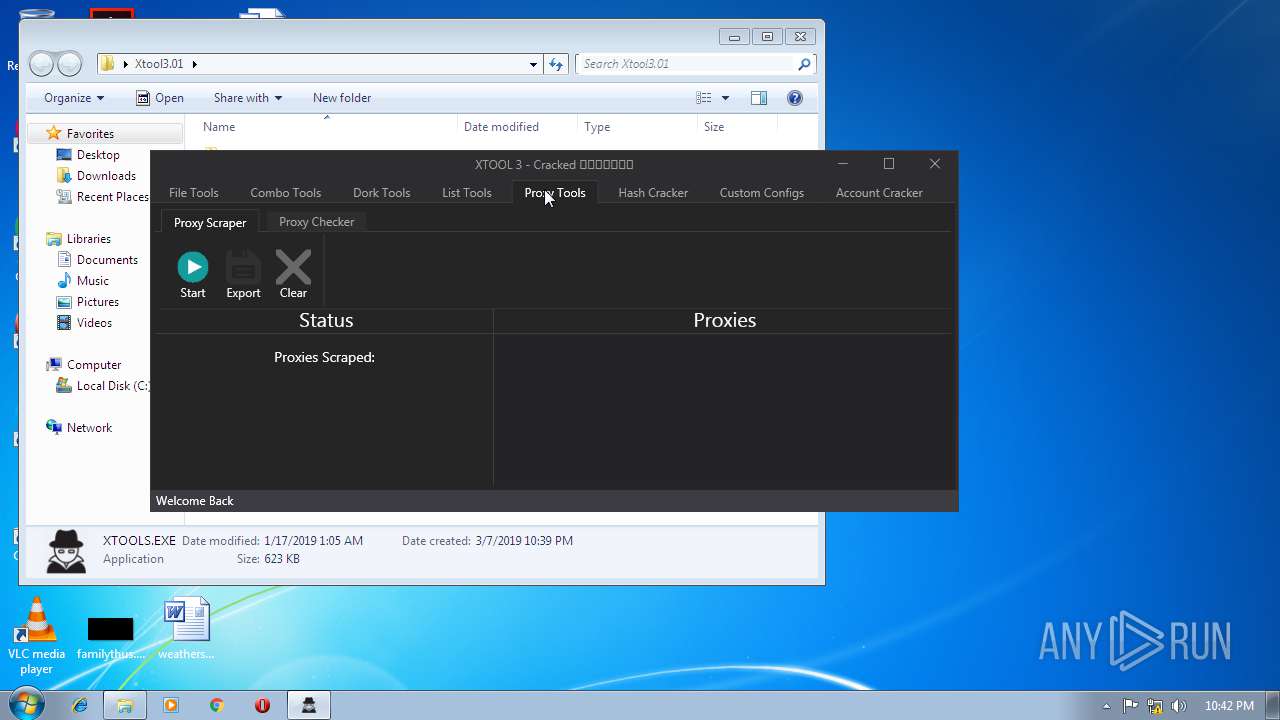Change view icon in Explorer toolbar
The height and width of the screenshot is (720, 1280).
click(x=704, y=98)
